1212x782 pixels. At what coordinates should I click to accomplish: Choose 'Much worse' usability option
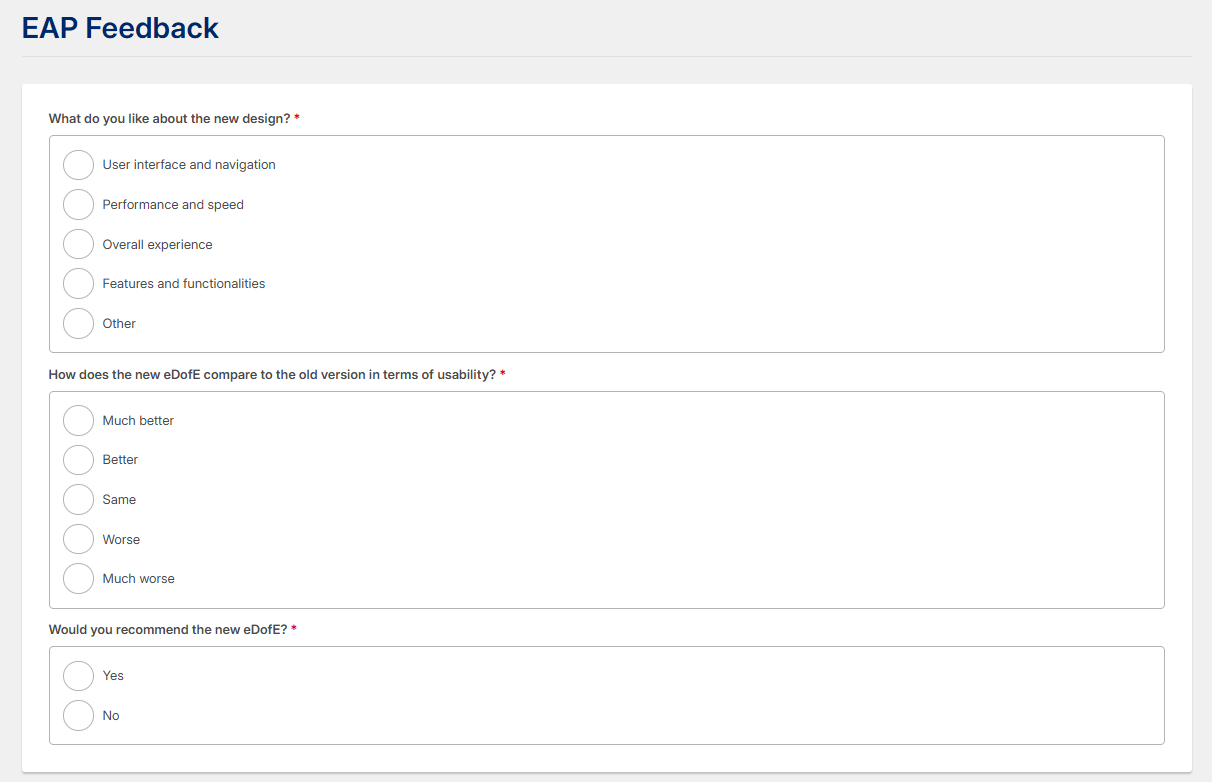[x=78, y=578]
